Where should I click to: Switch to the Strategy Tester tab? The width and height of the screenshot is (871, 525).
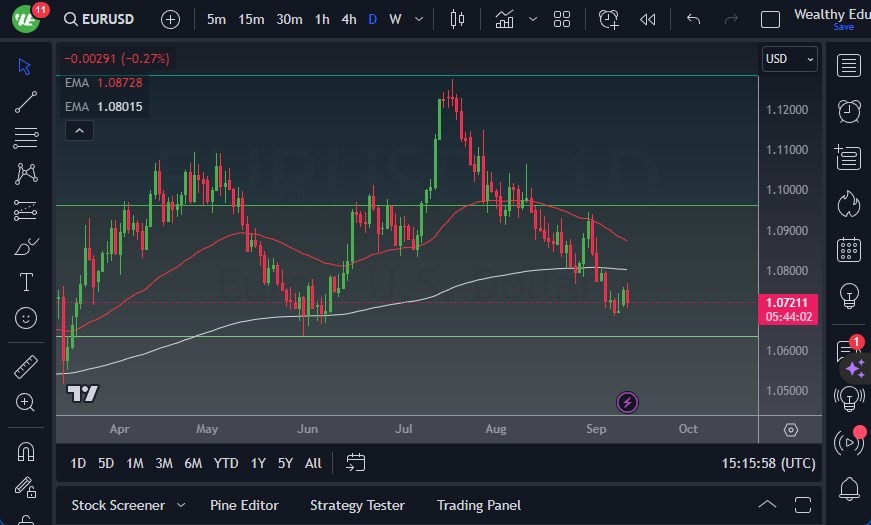click(x=357, y=505)
